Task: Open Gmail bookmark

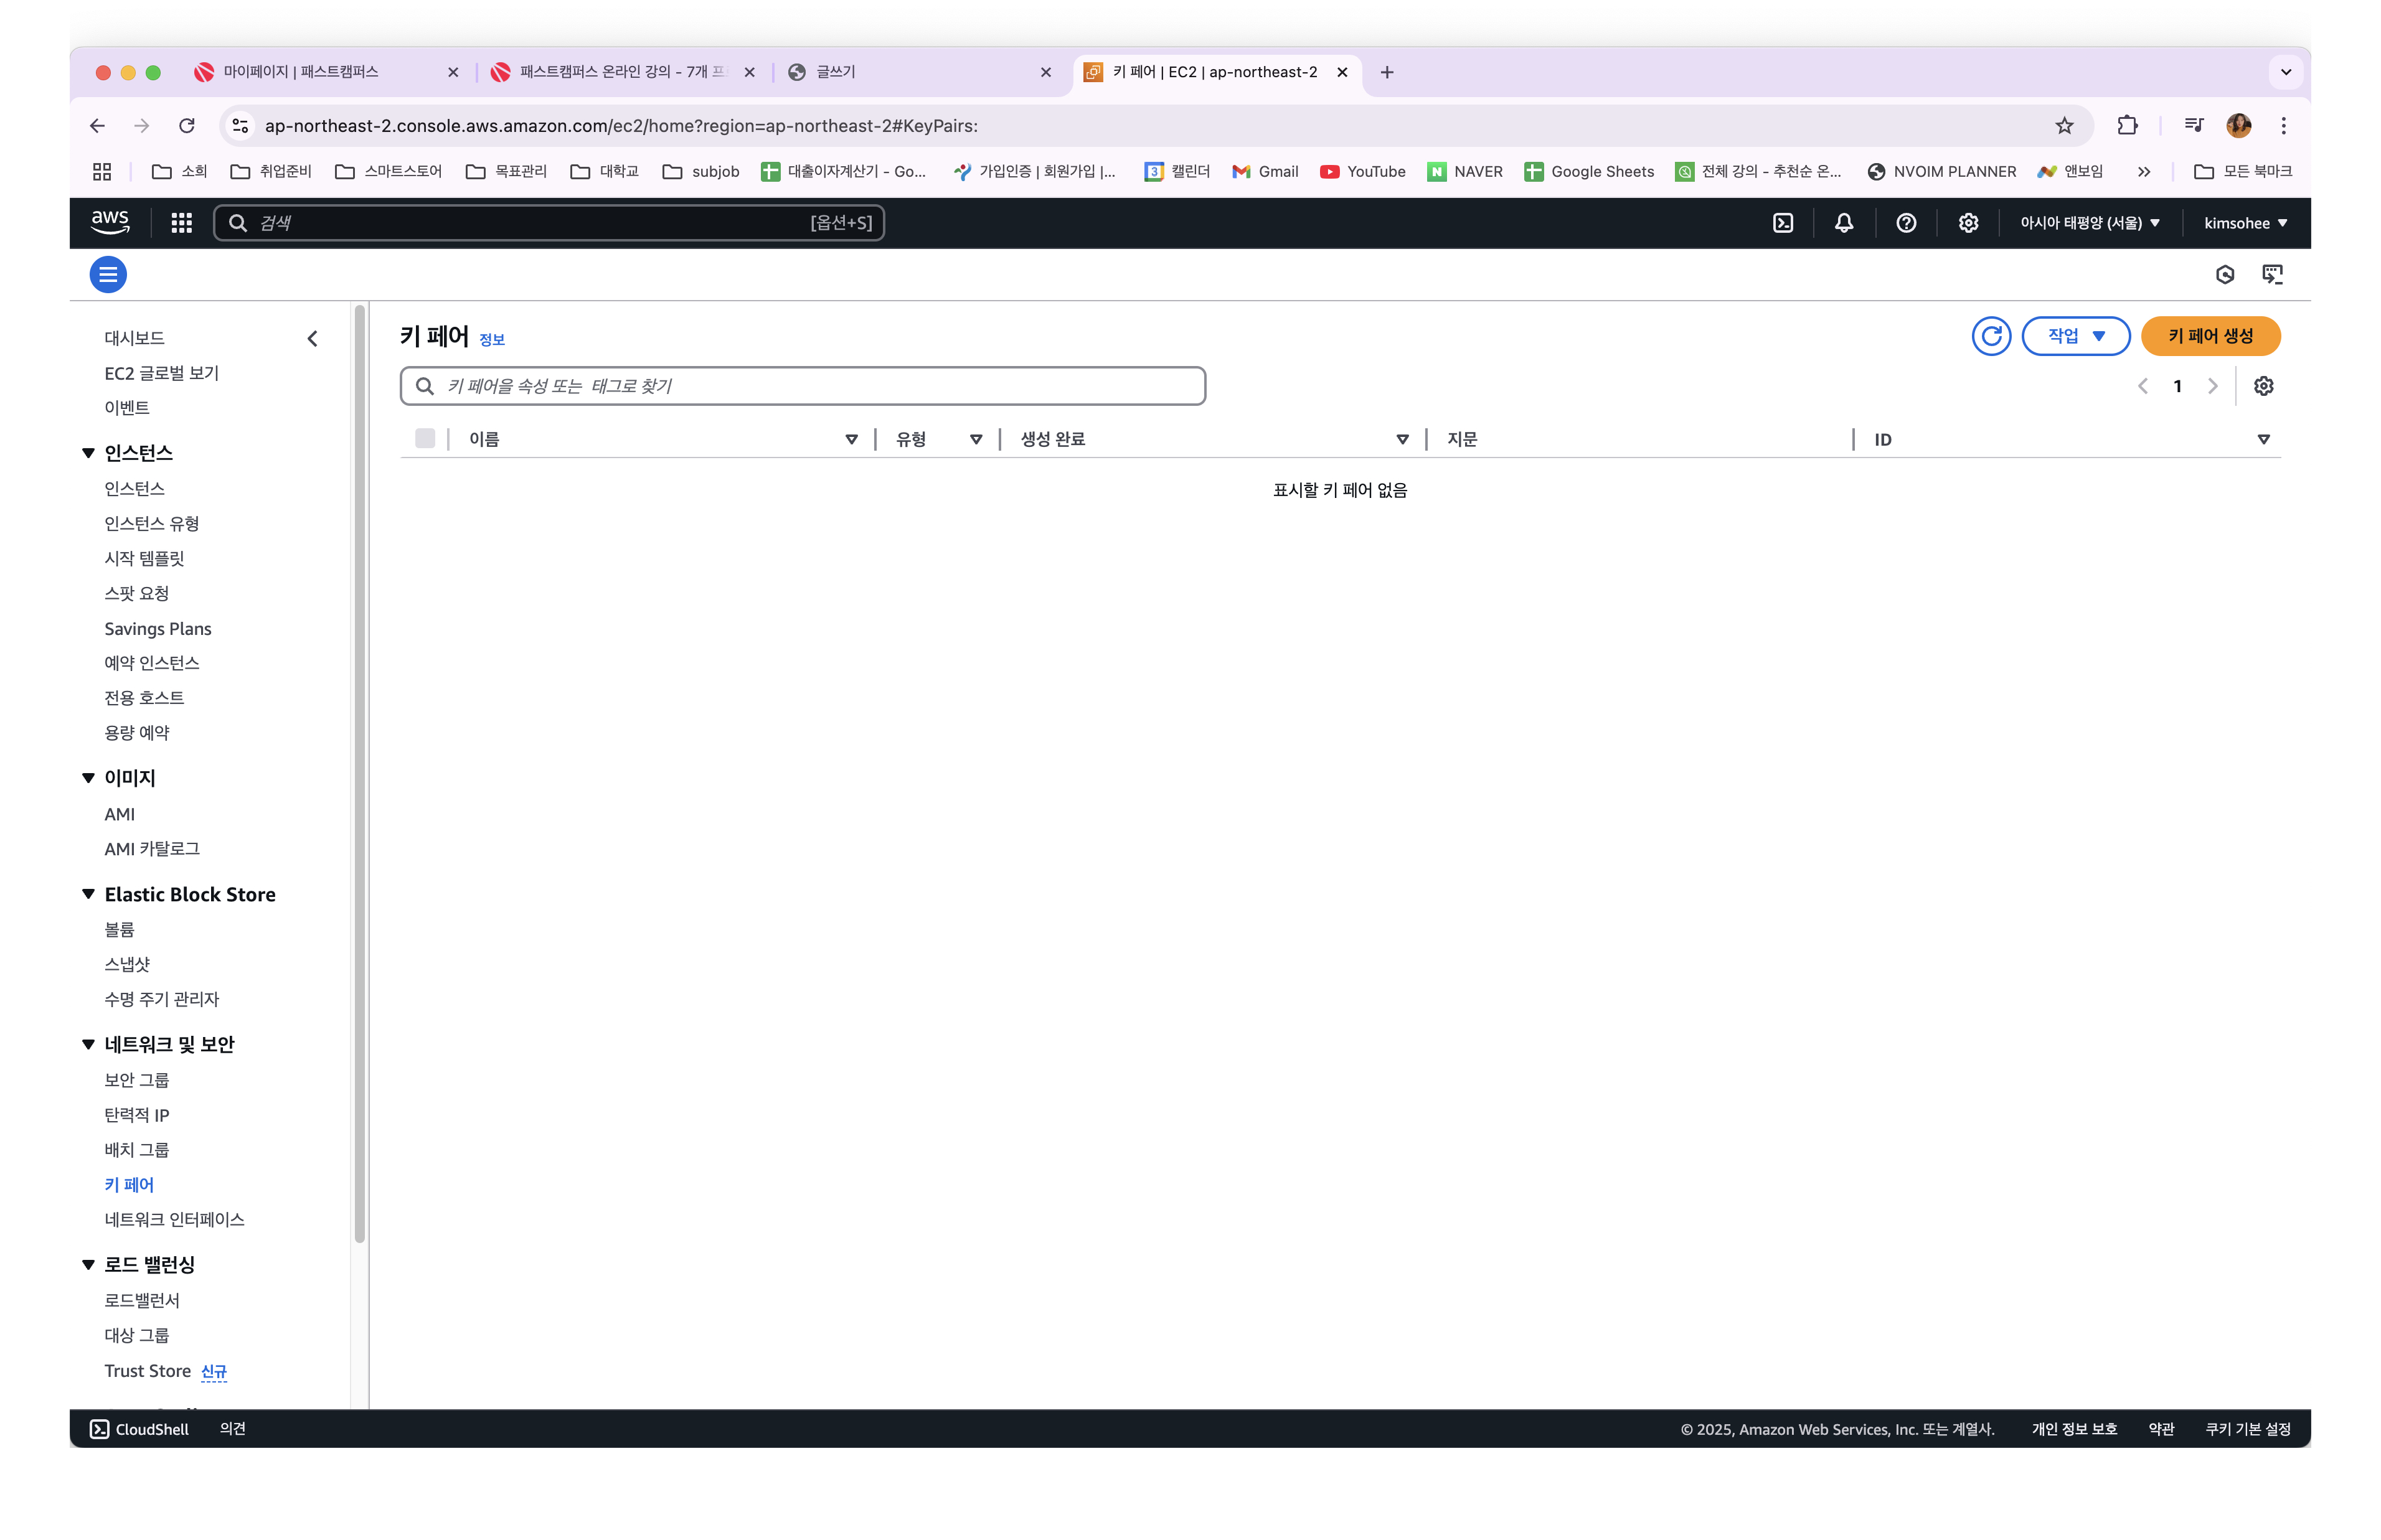Action: [x=1265, y=171]
